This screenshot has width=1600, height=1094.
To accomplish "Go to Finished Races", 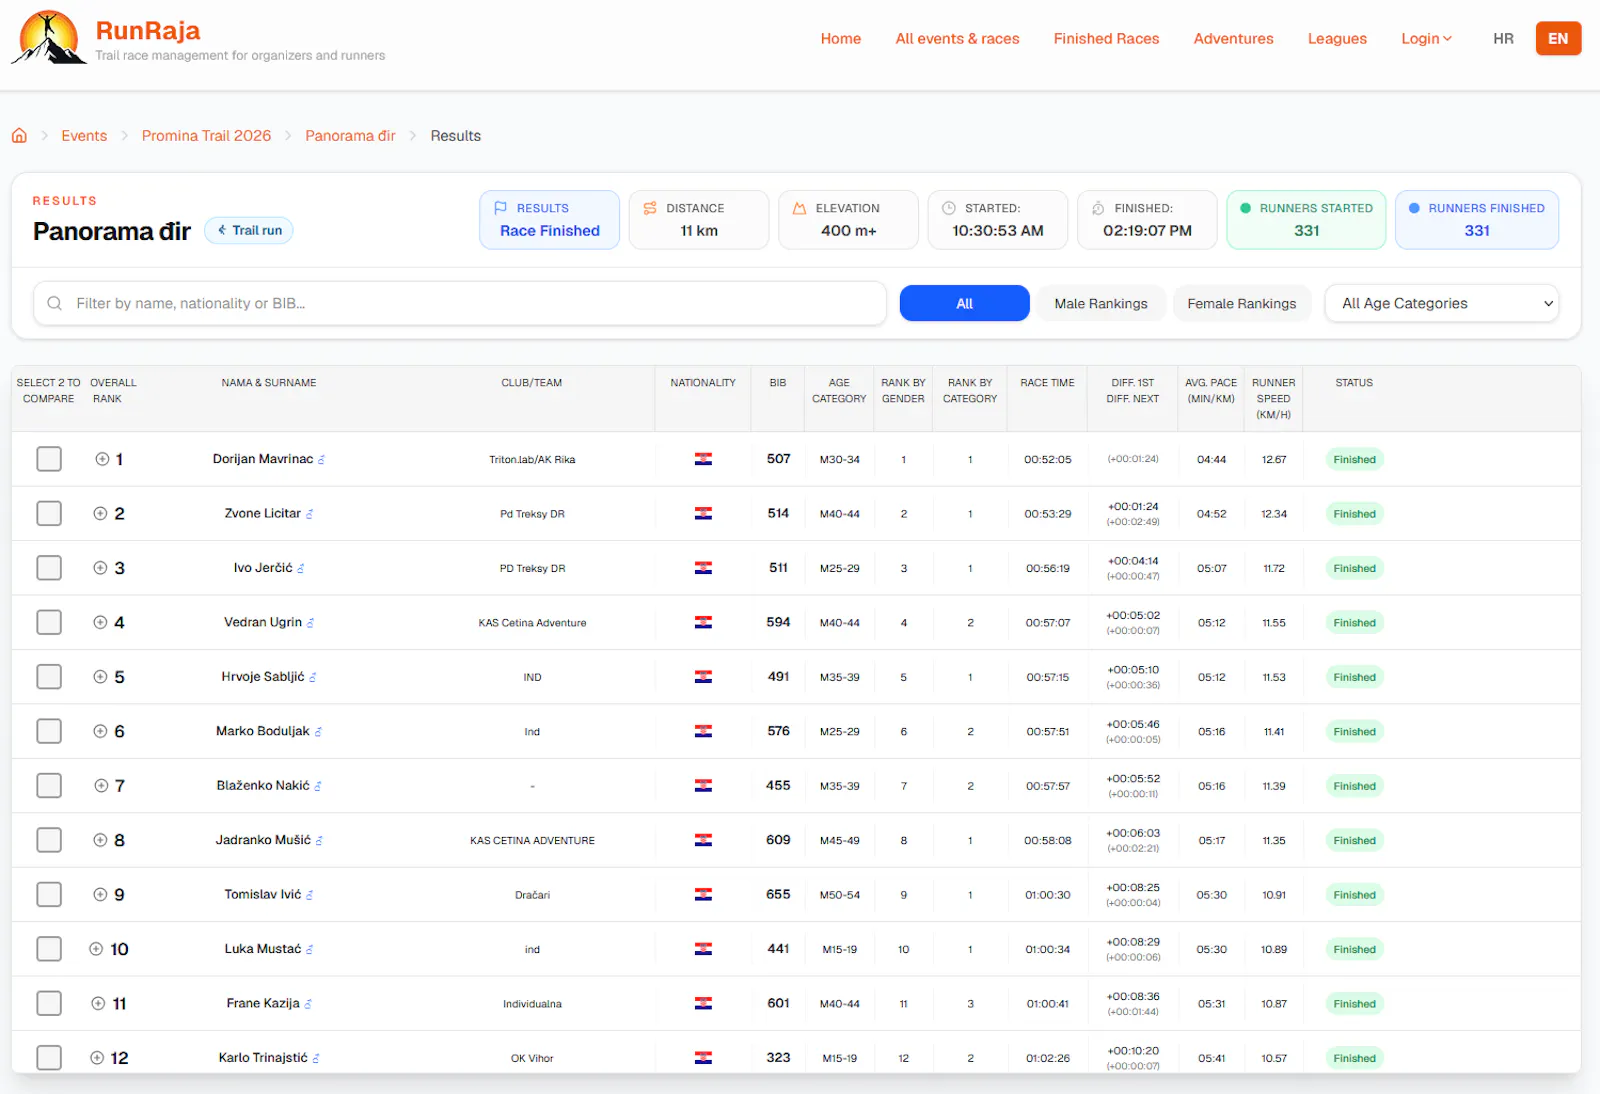I will (x=1106, y=38).
